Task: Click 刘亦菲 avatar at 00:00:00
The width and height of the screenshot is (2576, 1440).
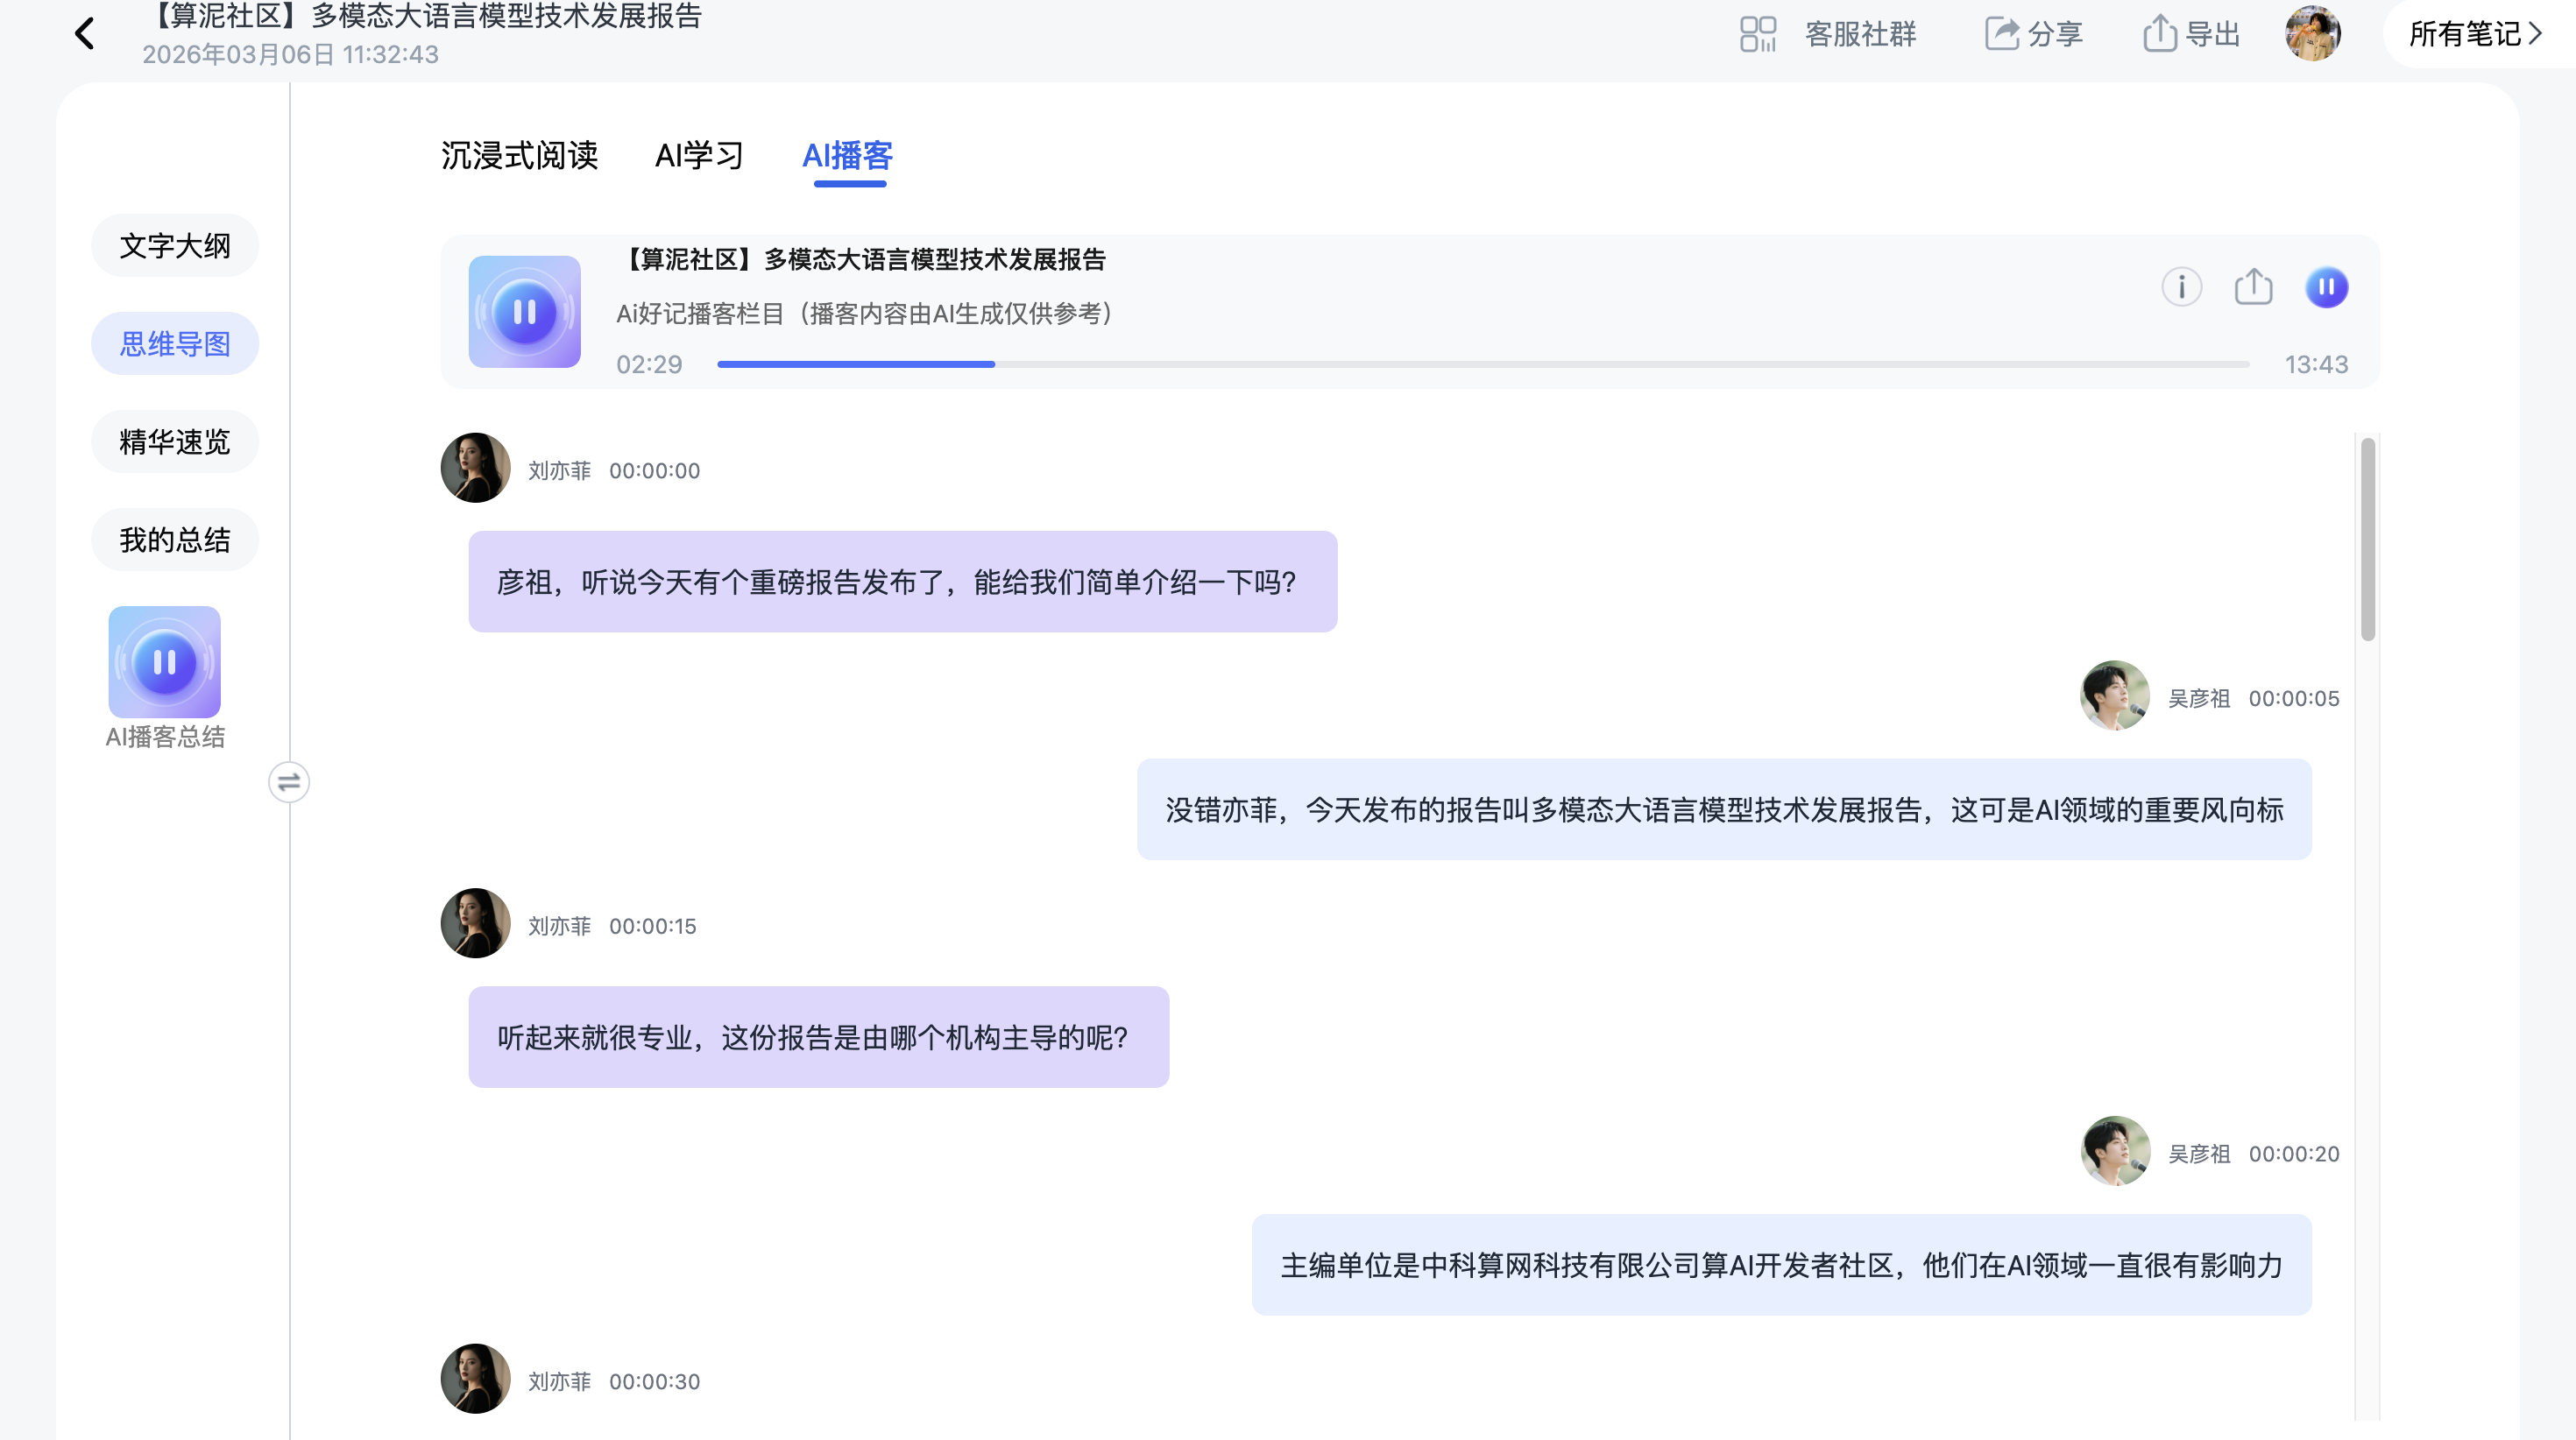Action: pyautogui.click(x=476, y=468)
